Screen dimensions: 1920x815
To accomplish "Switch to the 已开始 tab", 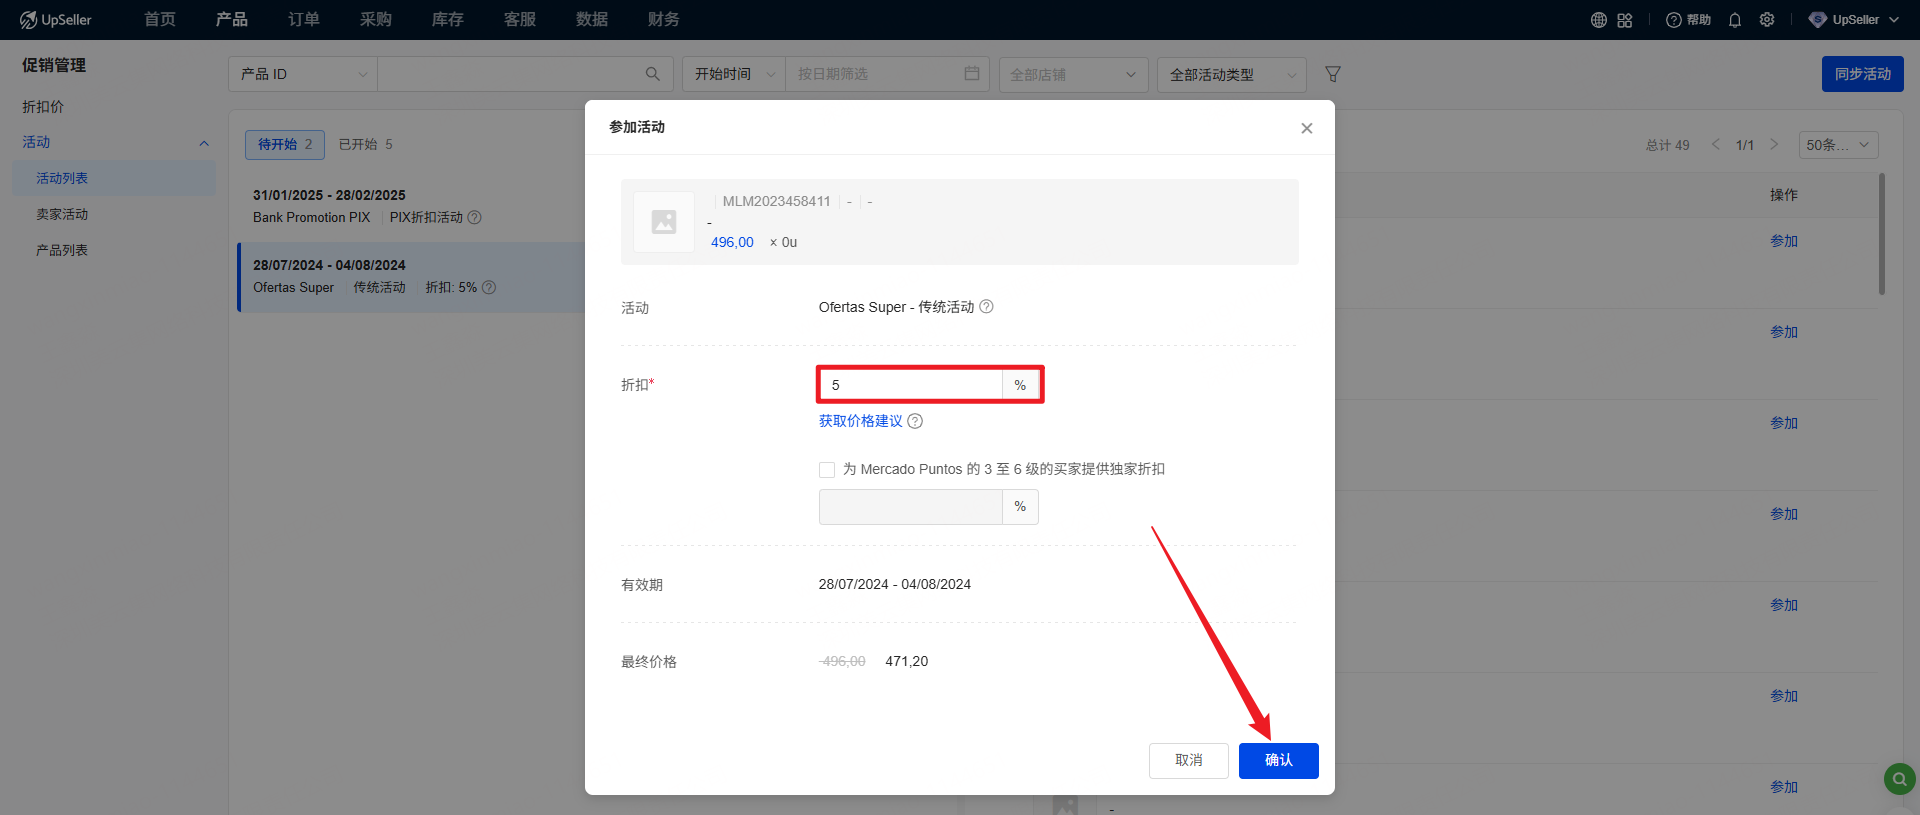I will point(365,145).
